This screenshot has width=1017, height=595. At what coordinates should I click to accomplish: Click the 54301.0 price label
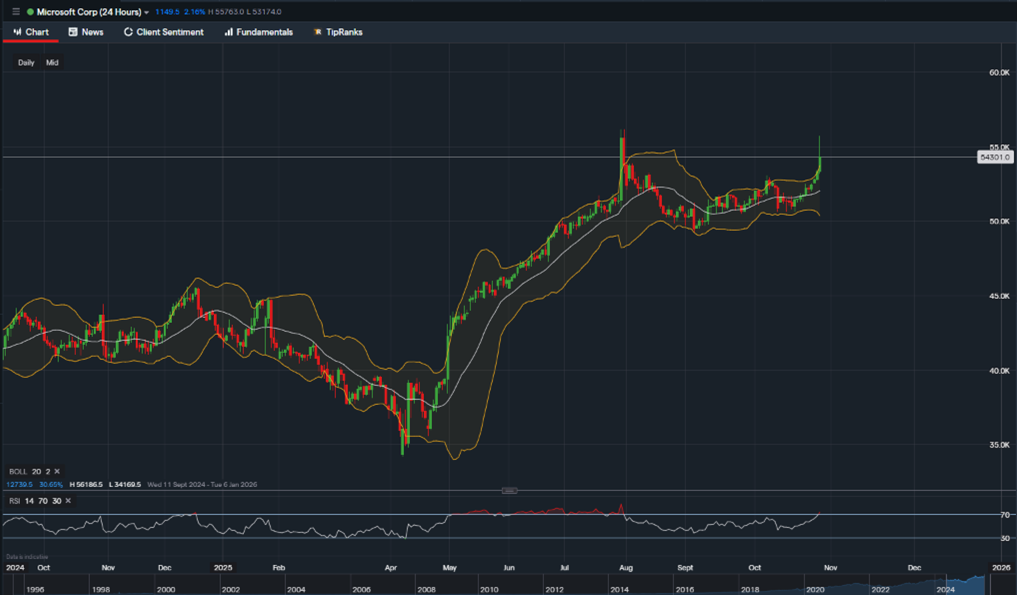coord(994,156)
